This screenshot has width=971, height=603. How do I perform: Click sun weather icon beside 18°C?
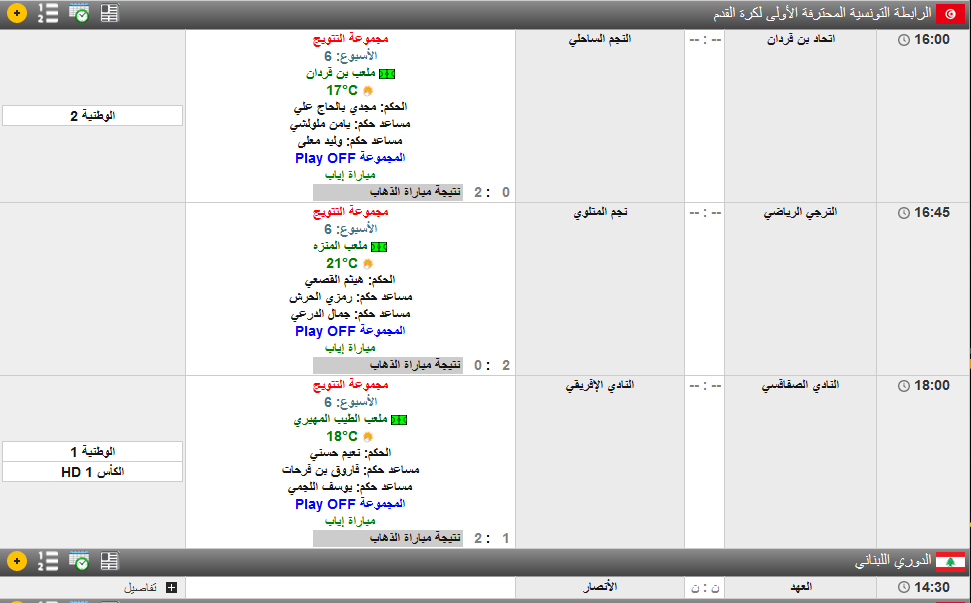pos(368,437)
